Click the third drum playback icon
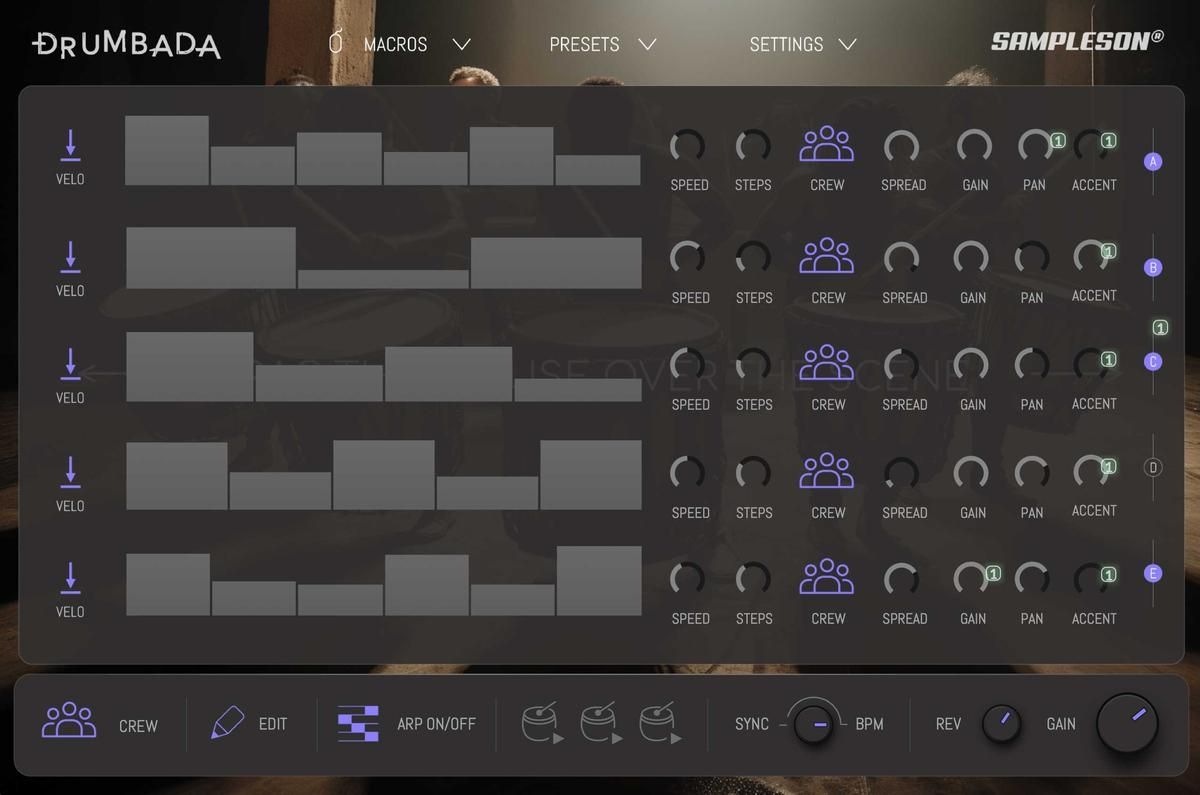This screenshot has width=1200, height=795. click(x=660, y=723)
